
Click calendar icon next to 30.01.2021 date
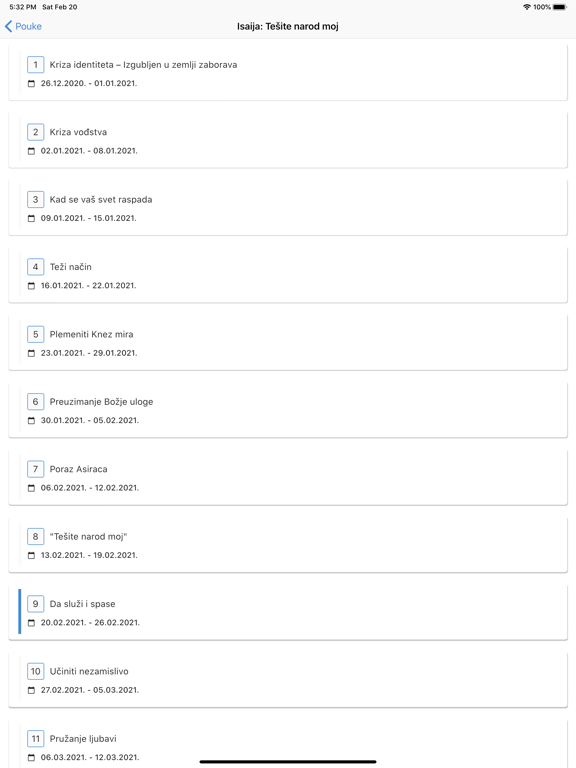[x=31, y=421]
